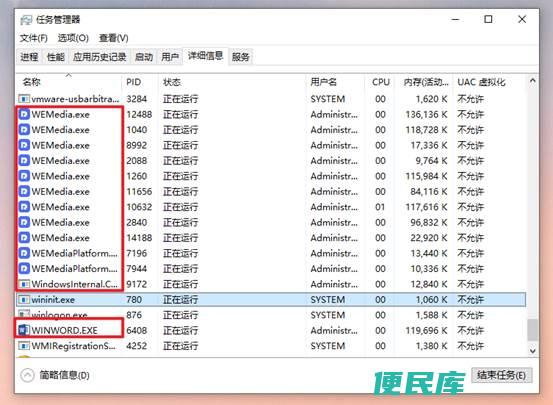
Task: Click the vertical scrollbar thumb
Action: 533,330
